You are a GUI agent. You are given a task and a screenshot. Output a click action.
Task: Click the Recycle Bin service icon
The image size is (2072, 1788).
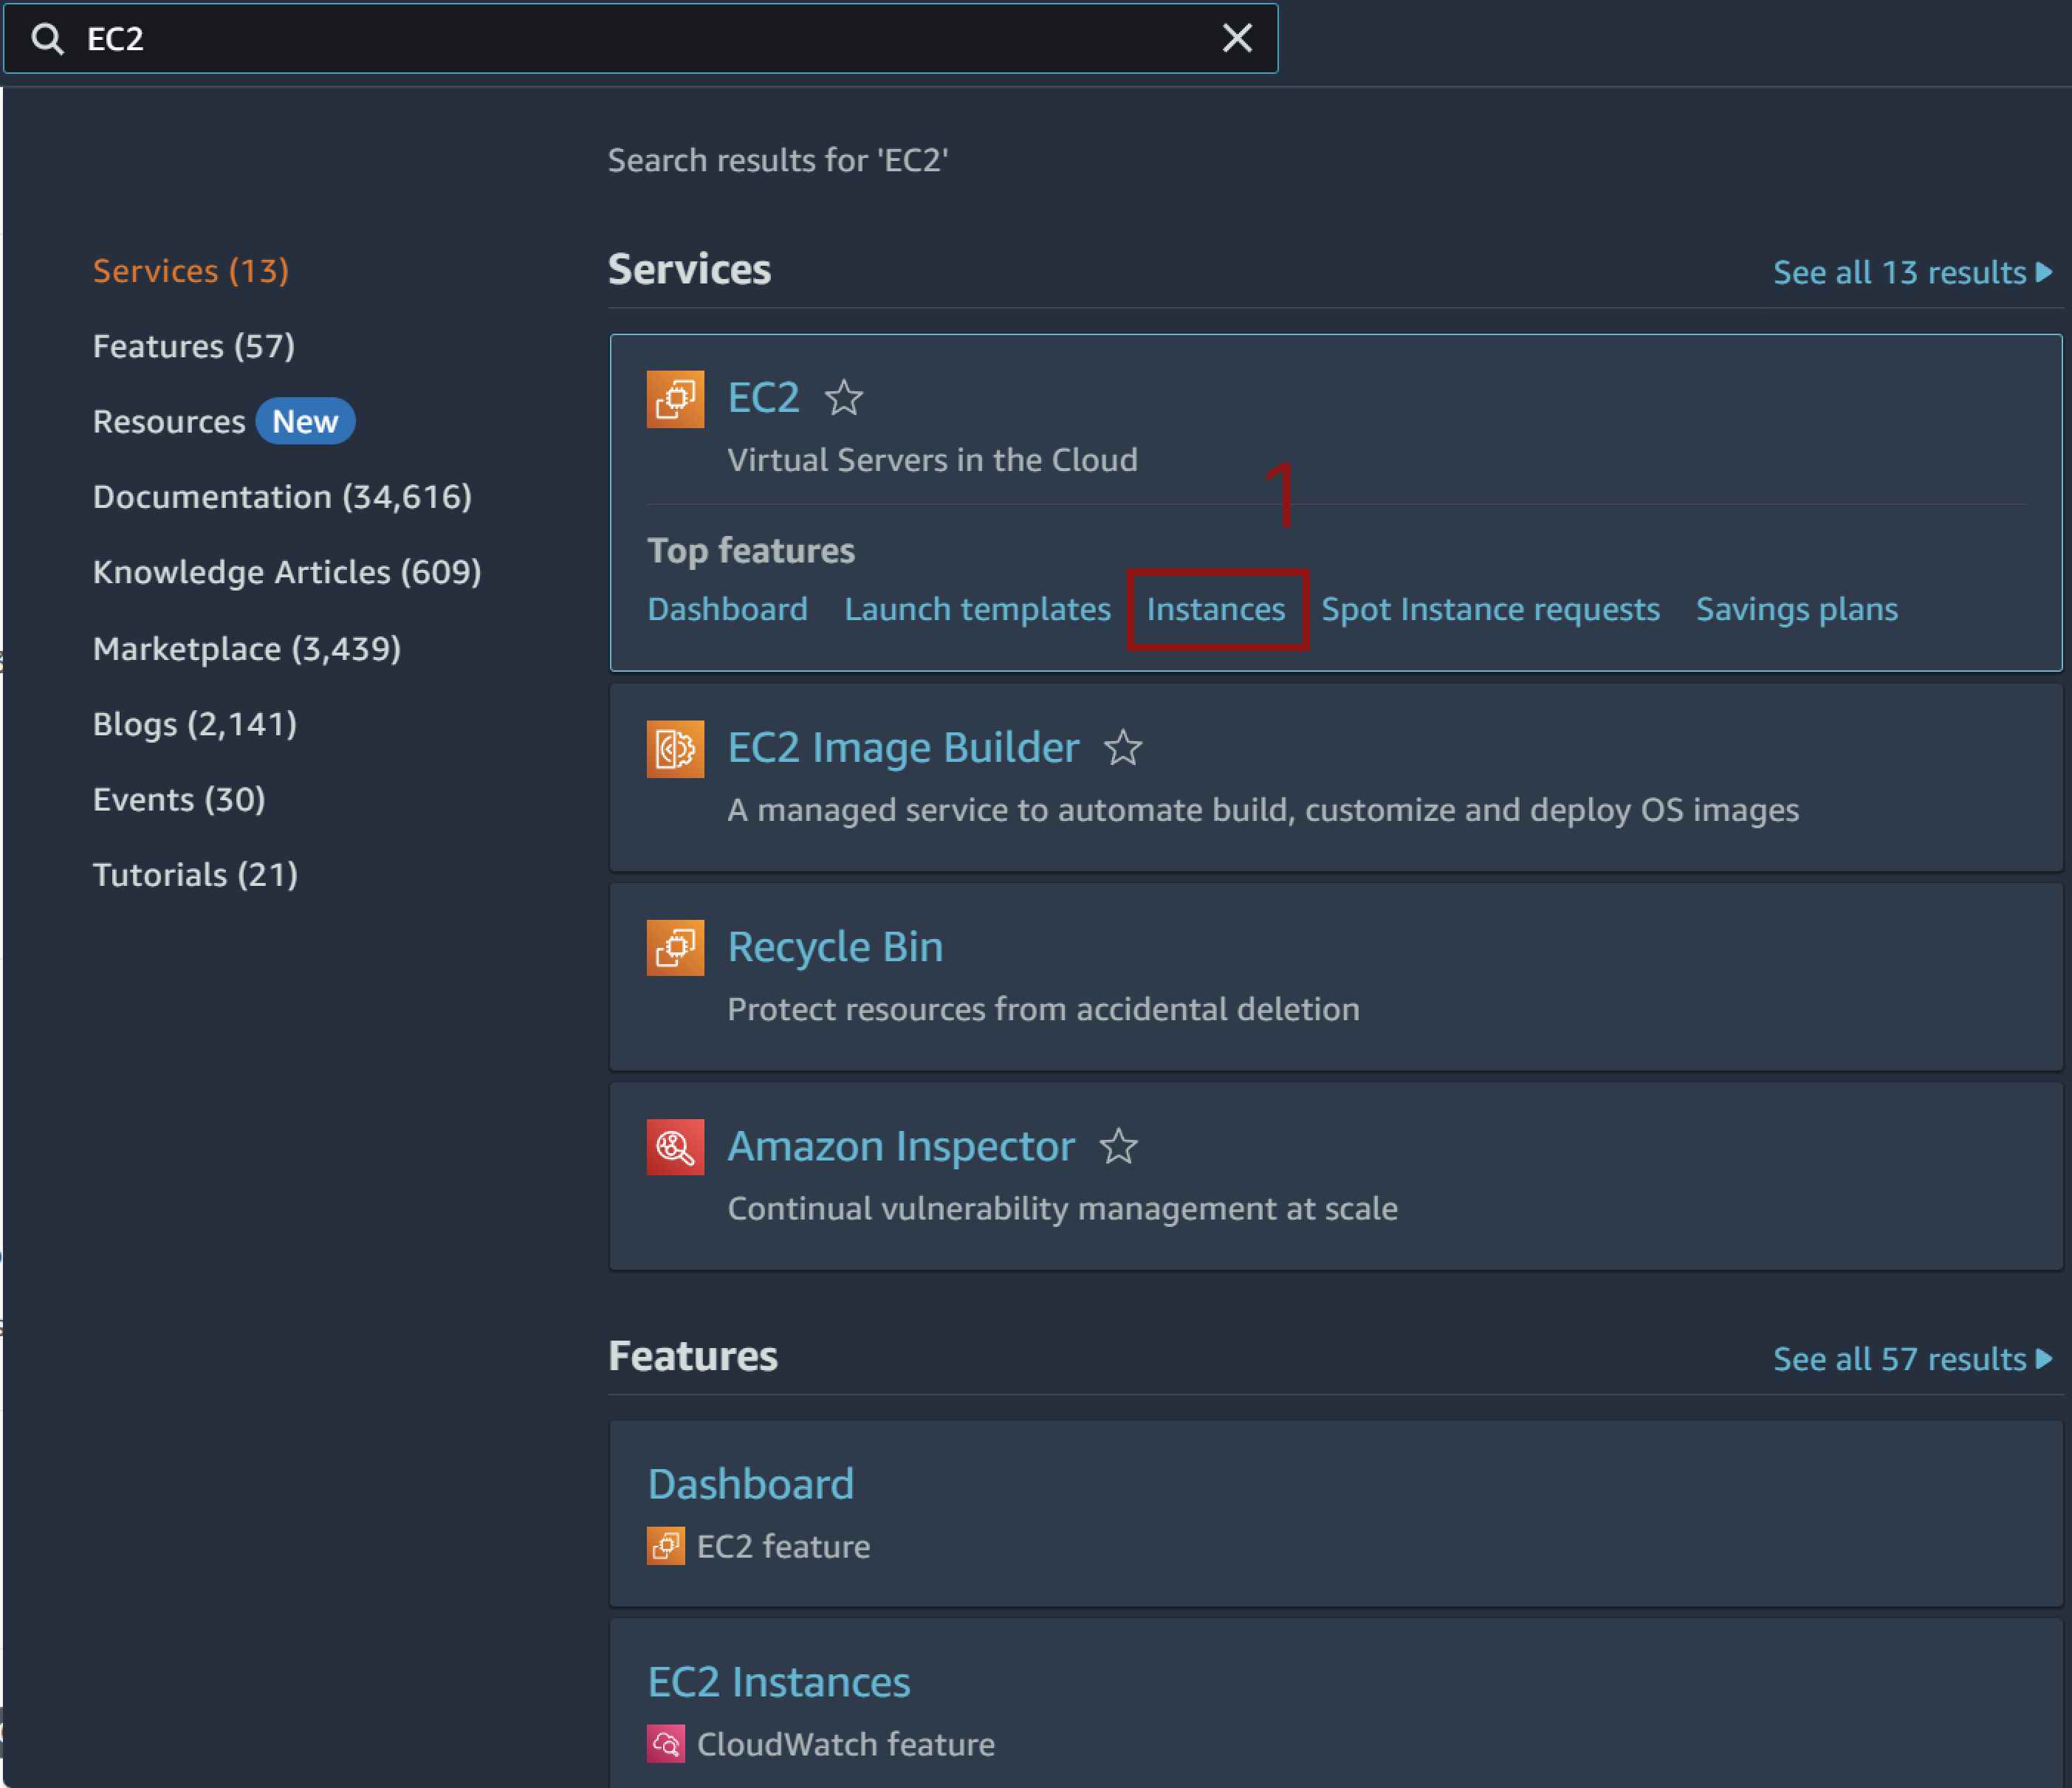[x=675, y=947]
